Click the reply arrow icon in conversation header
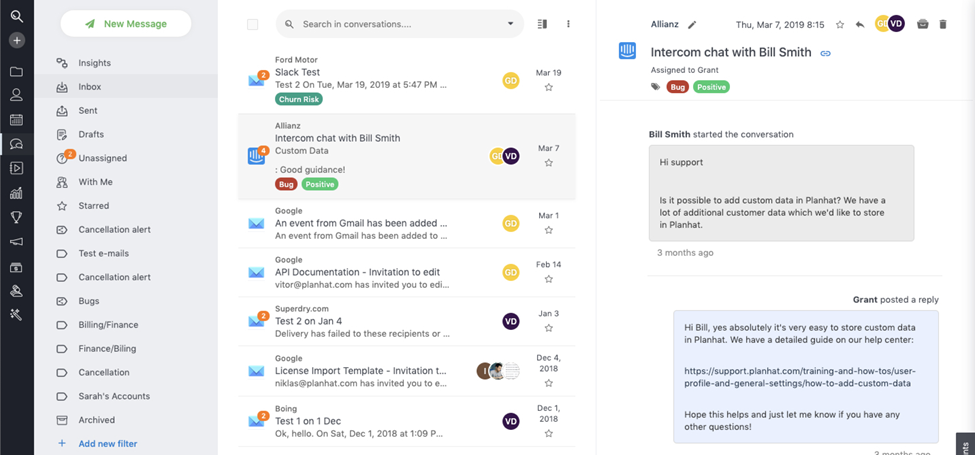975x455 pixels. [860, 25]
